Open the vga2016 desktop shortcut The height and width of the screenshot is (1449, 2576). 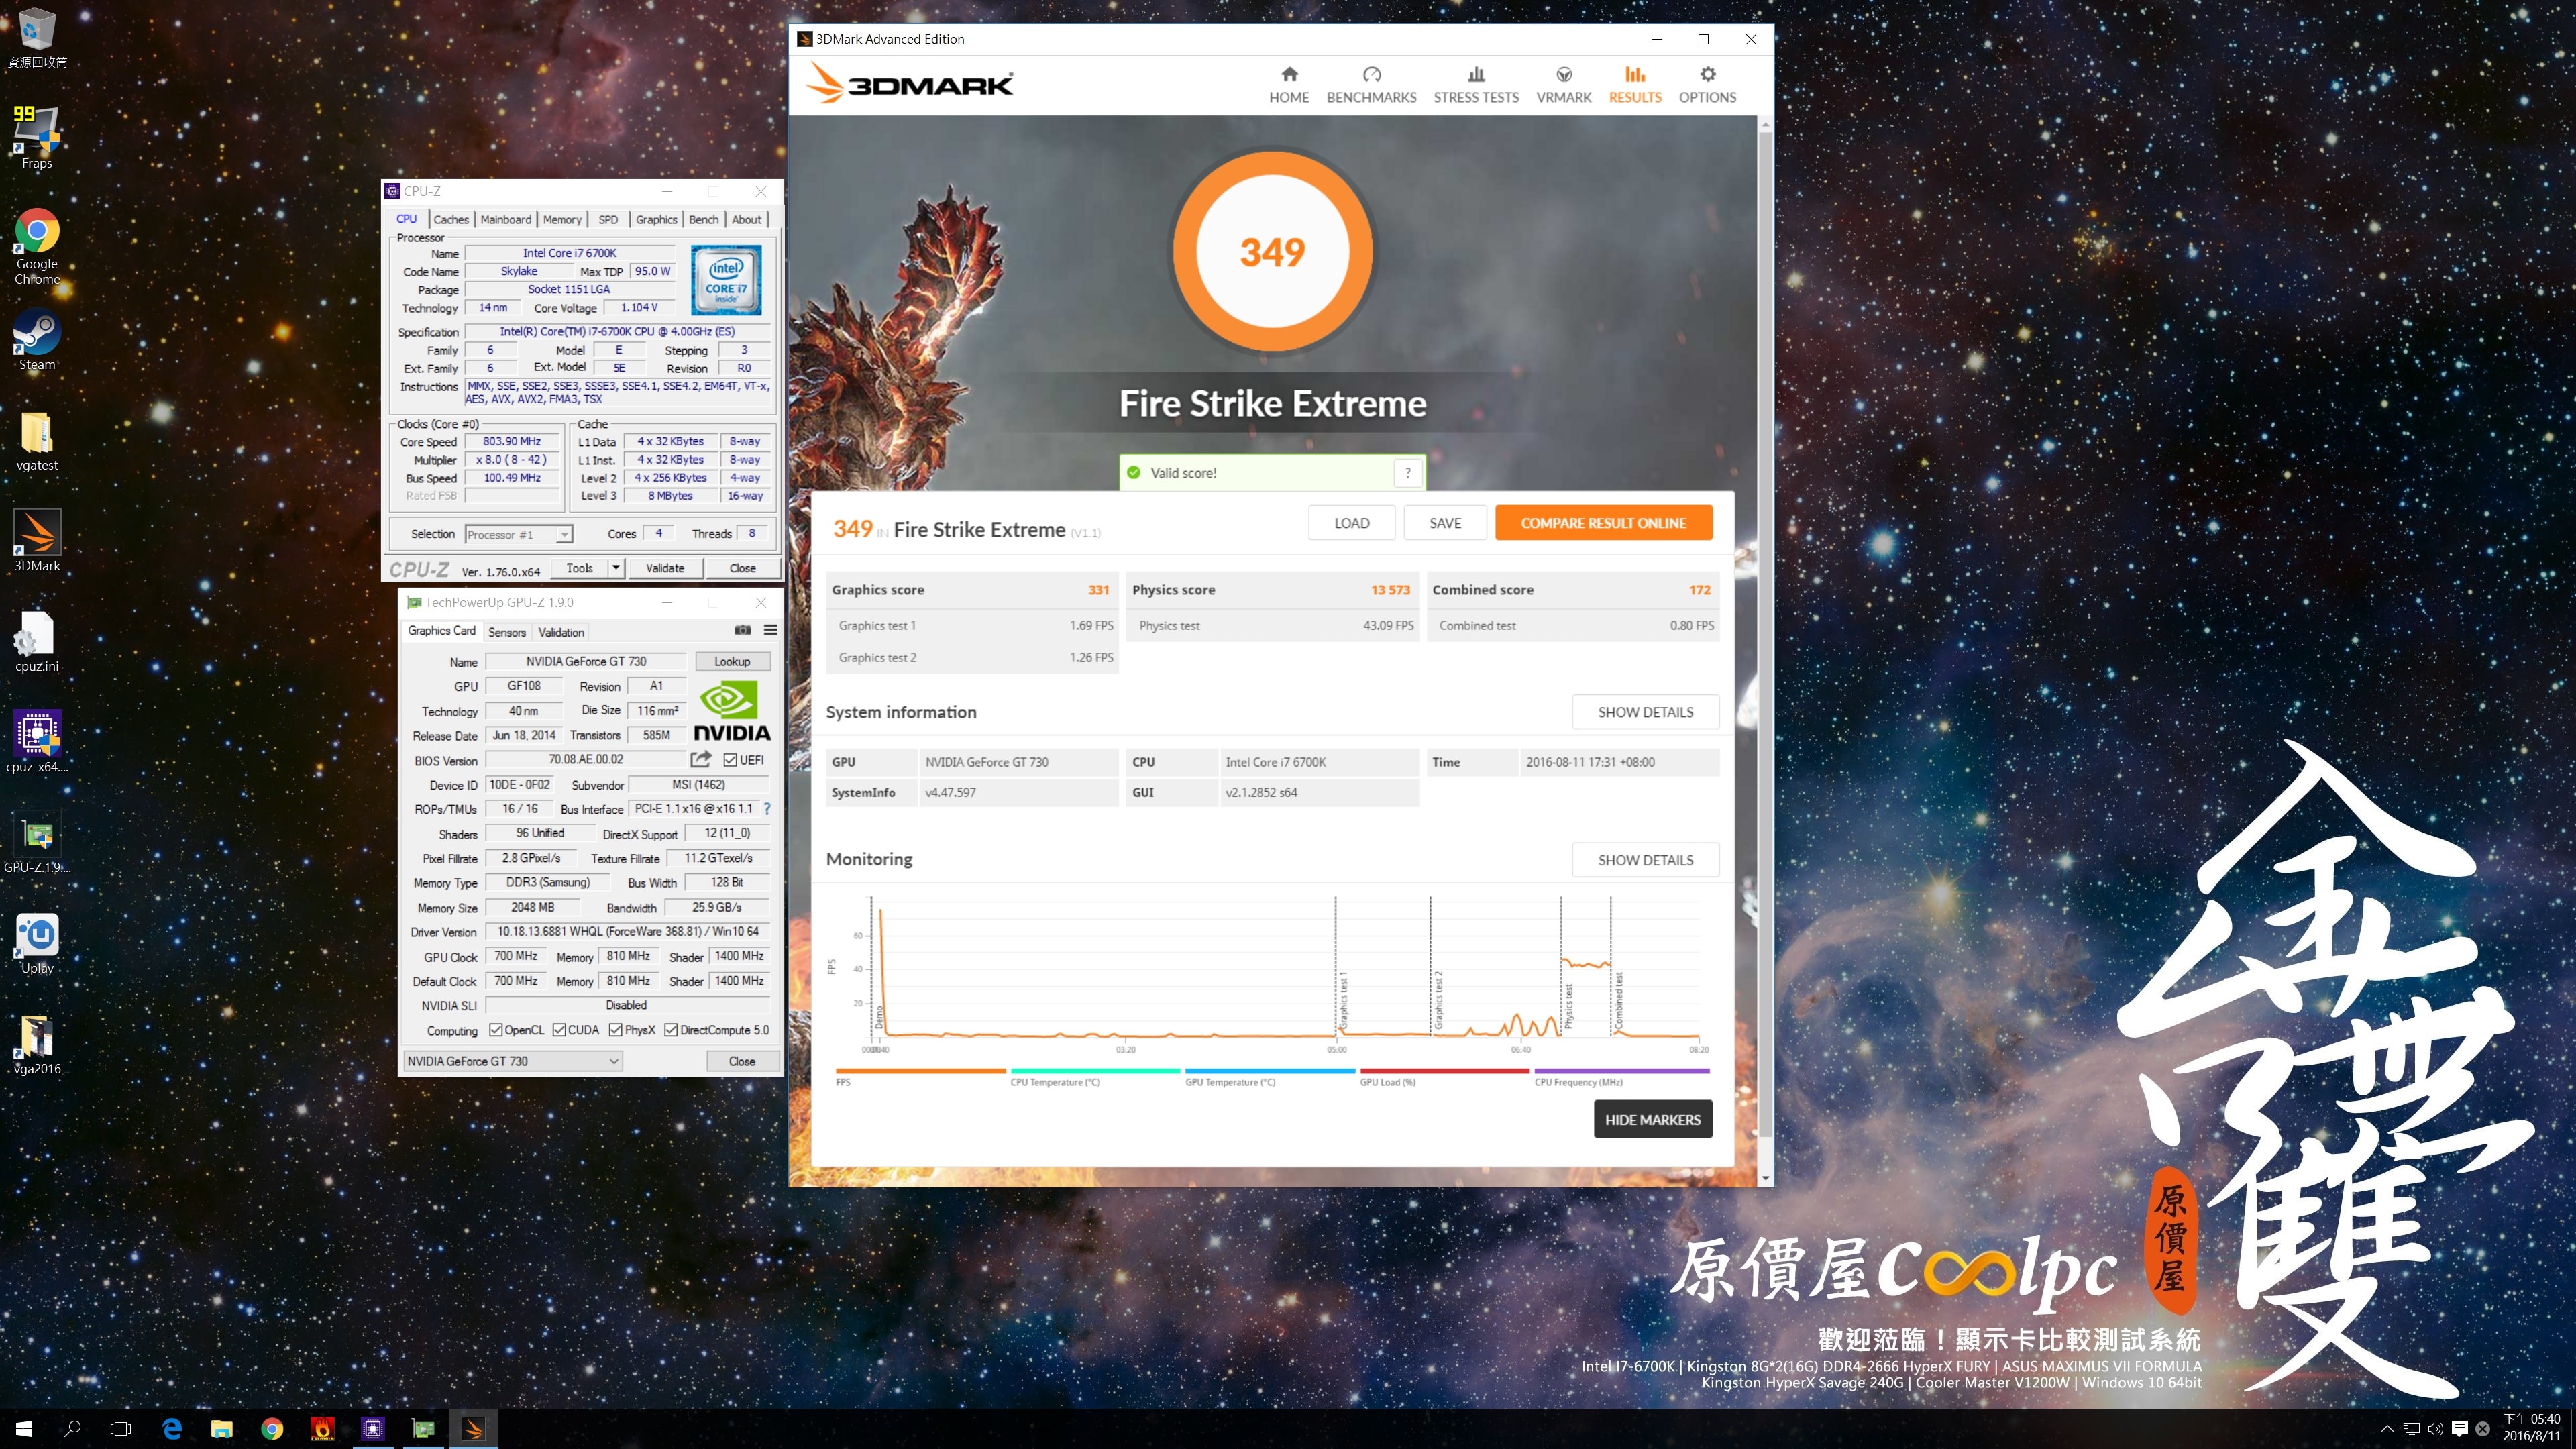coord(37,1044)
